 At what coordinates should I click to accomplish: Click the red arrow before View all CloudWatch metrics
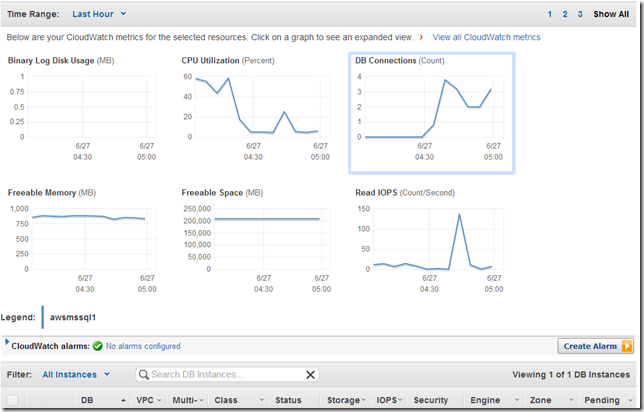(421, 37)
